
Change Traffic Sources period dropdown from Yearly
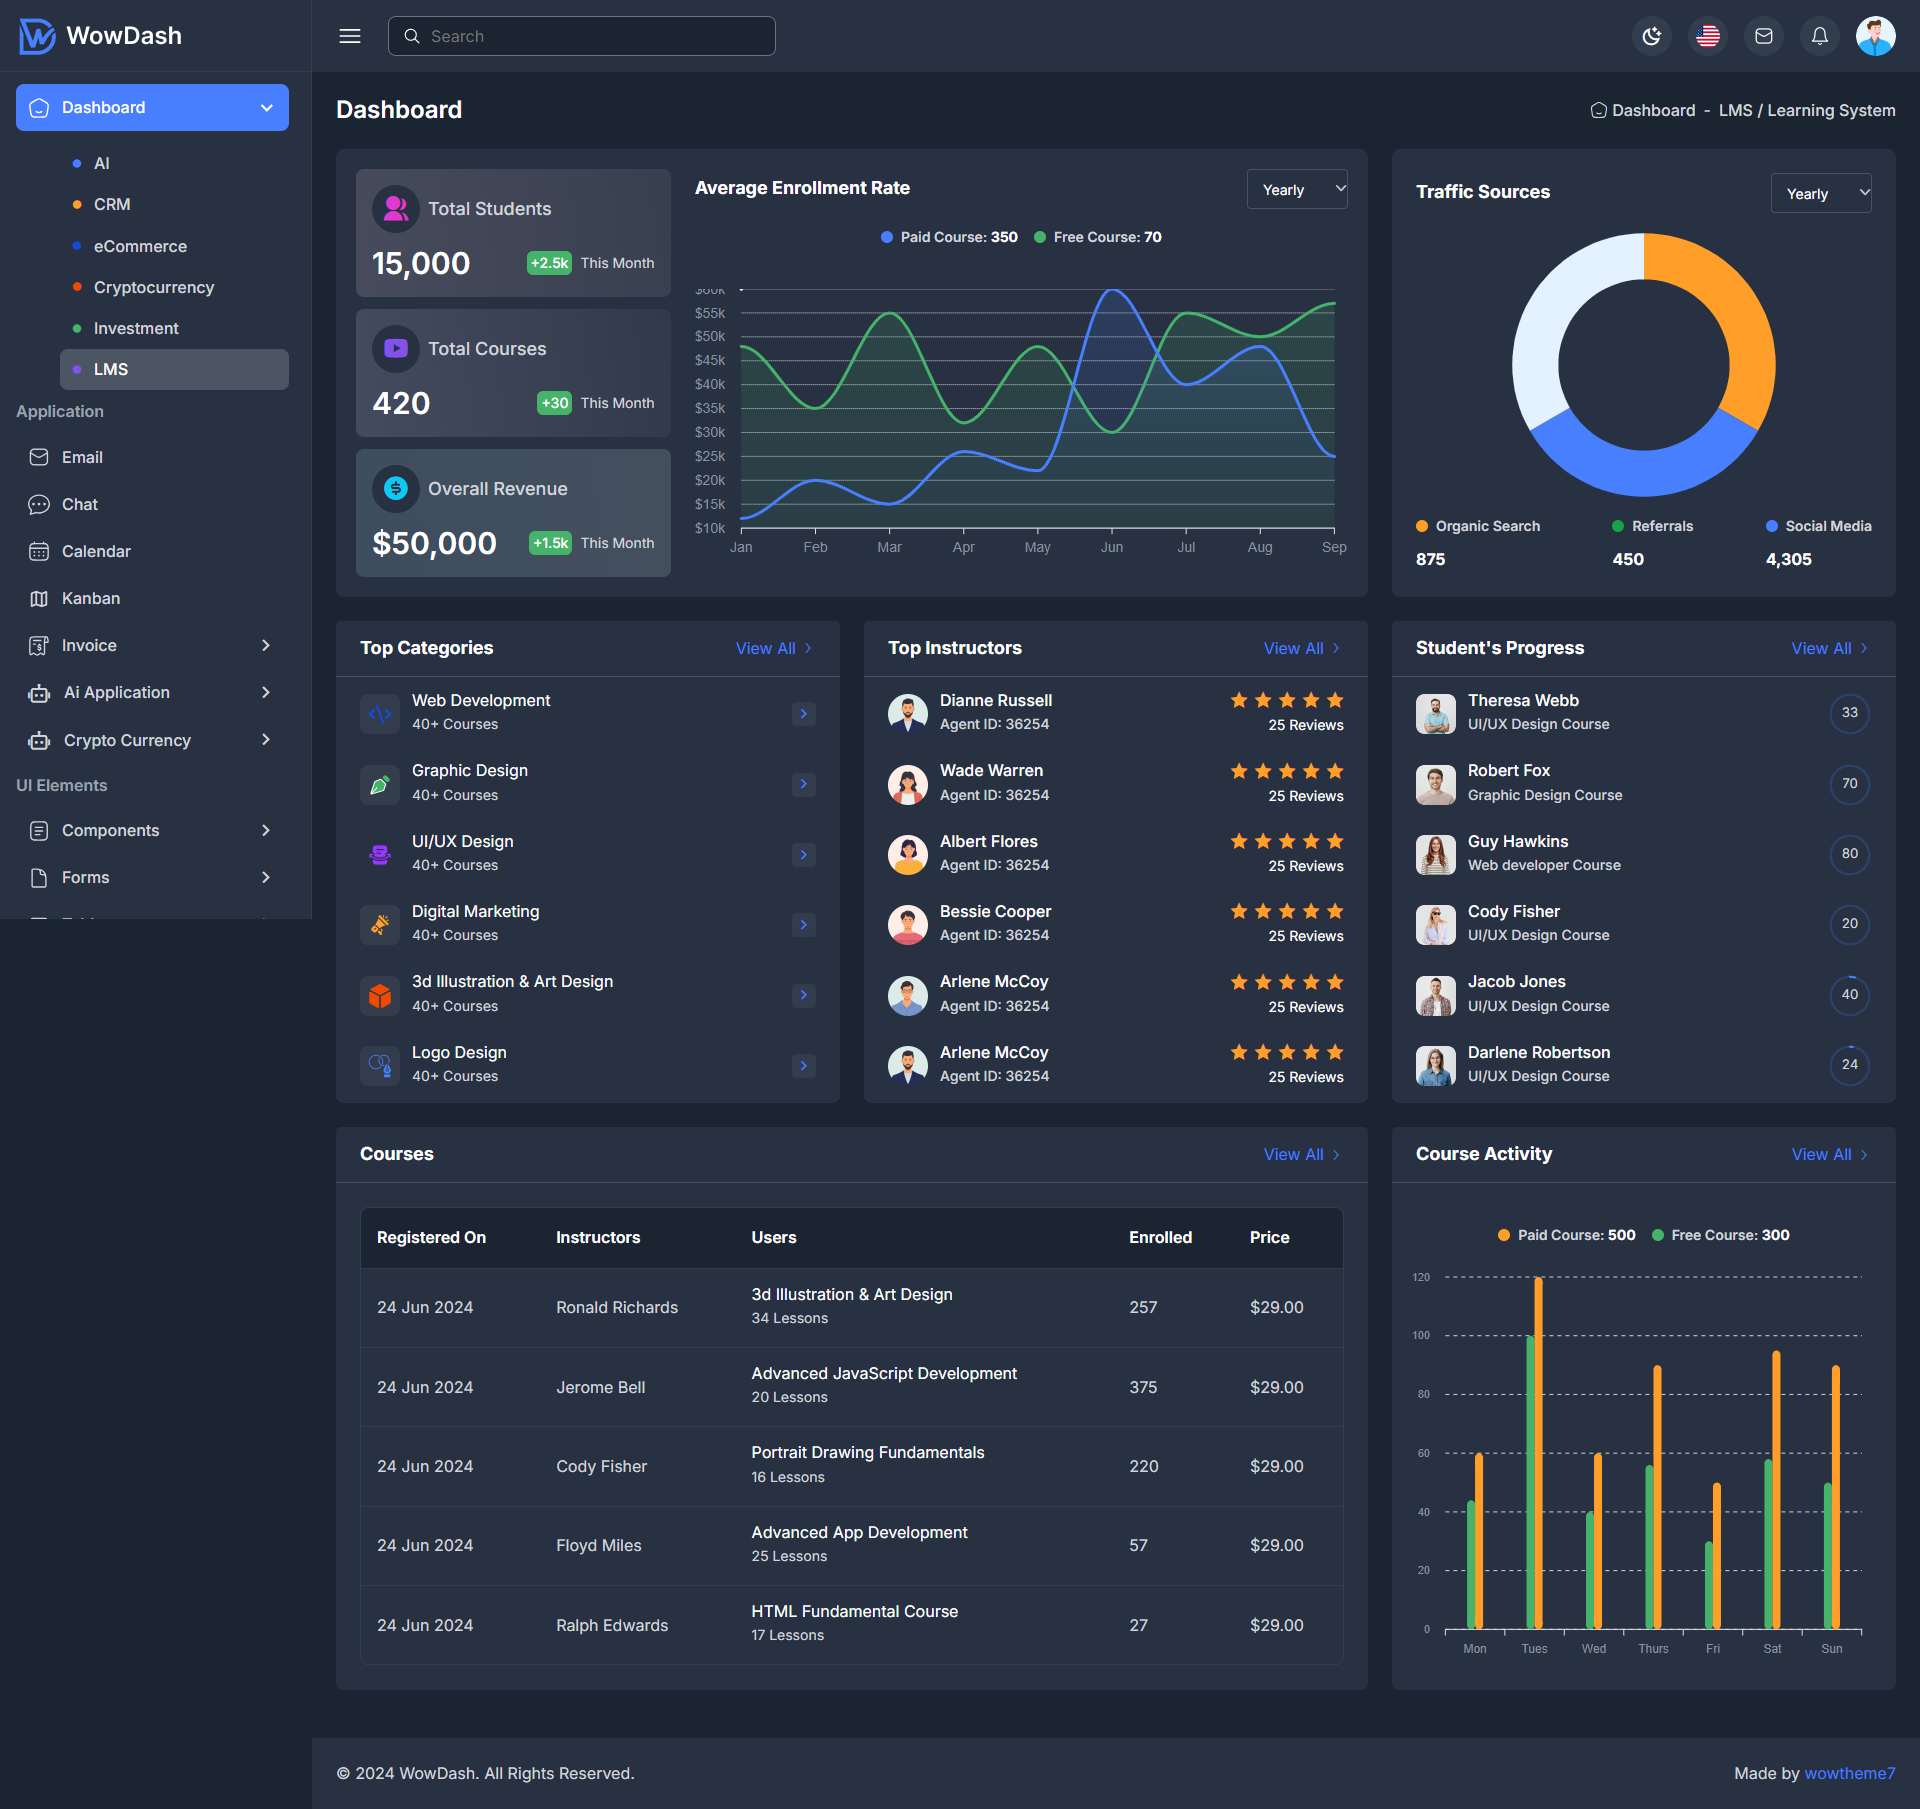tap(1820, 192)
